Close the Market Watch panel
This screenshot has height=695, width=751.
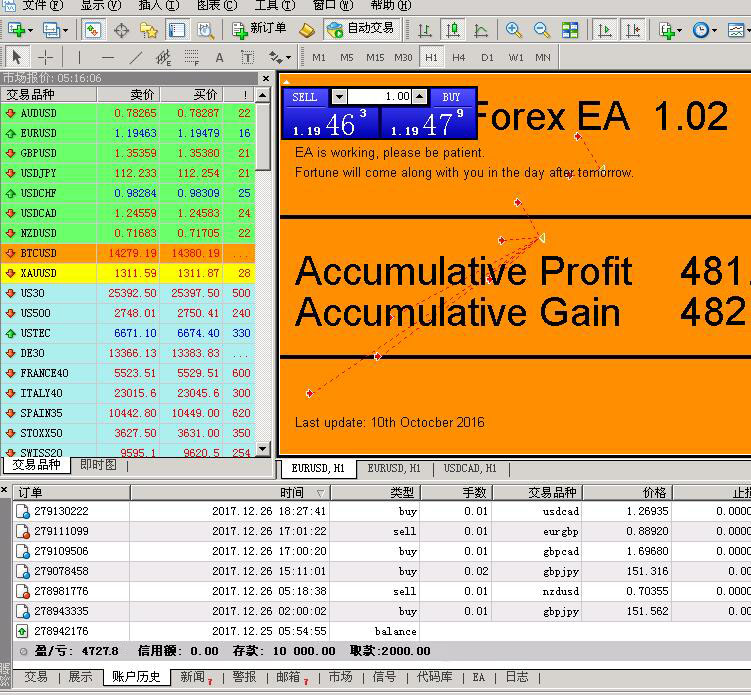tap(266, 78)
